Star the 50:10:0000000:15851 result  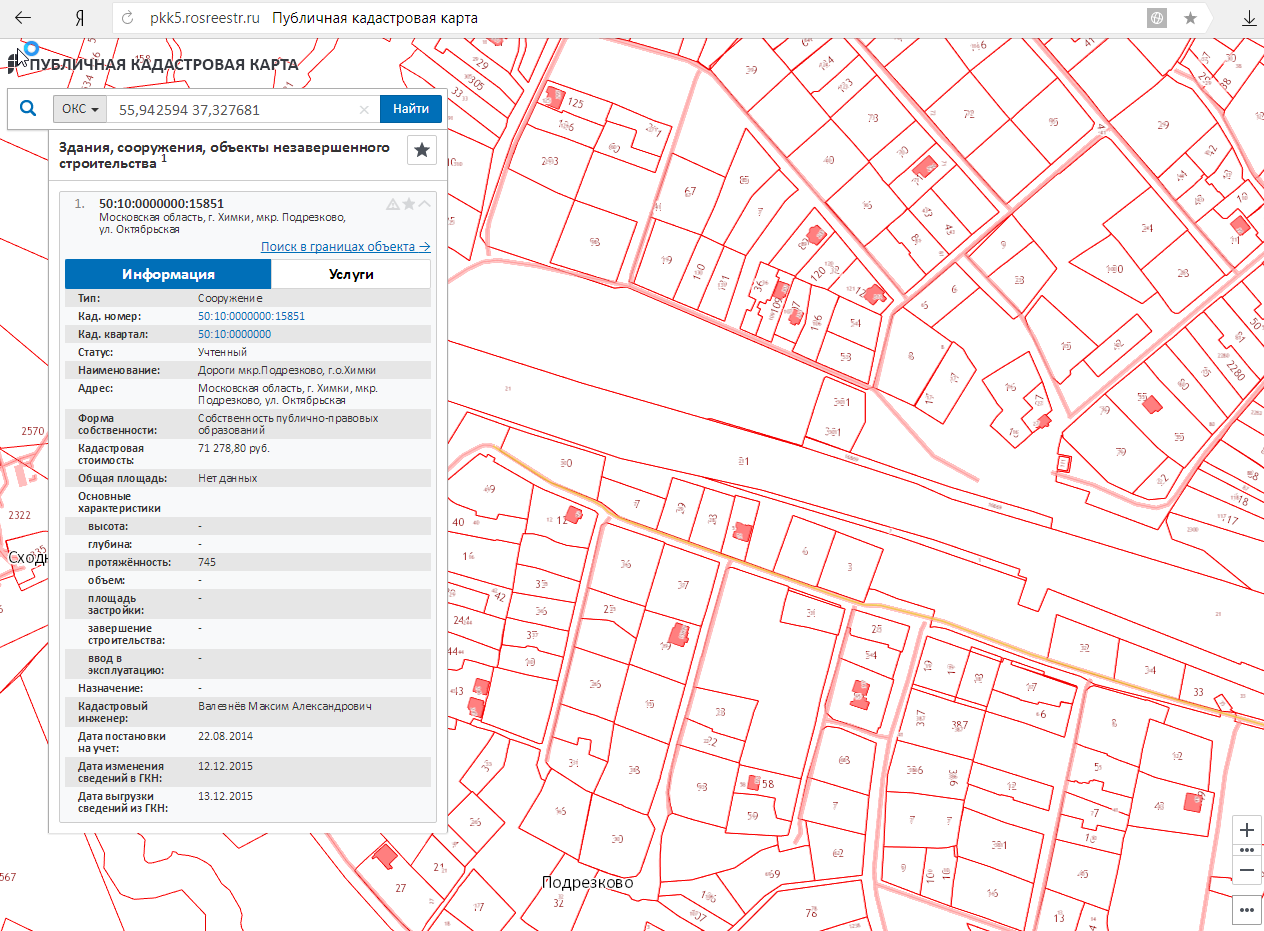coord(409,204)
